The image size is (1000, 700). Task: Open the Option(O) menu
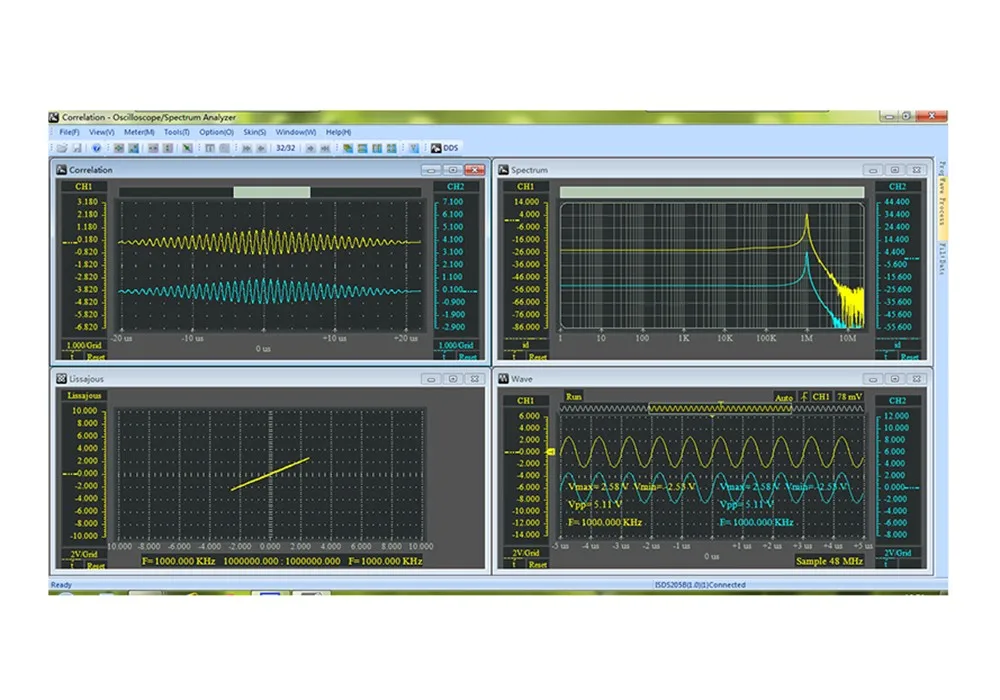pos(216,132)
